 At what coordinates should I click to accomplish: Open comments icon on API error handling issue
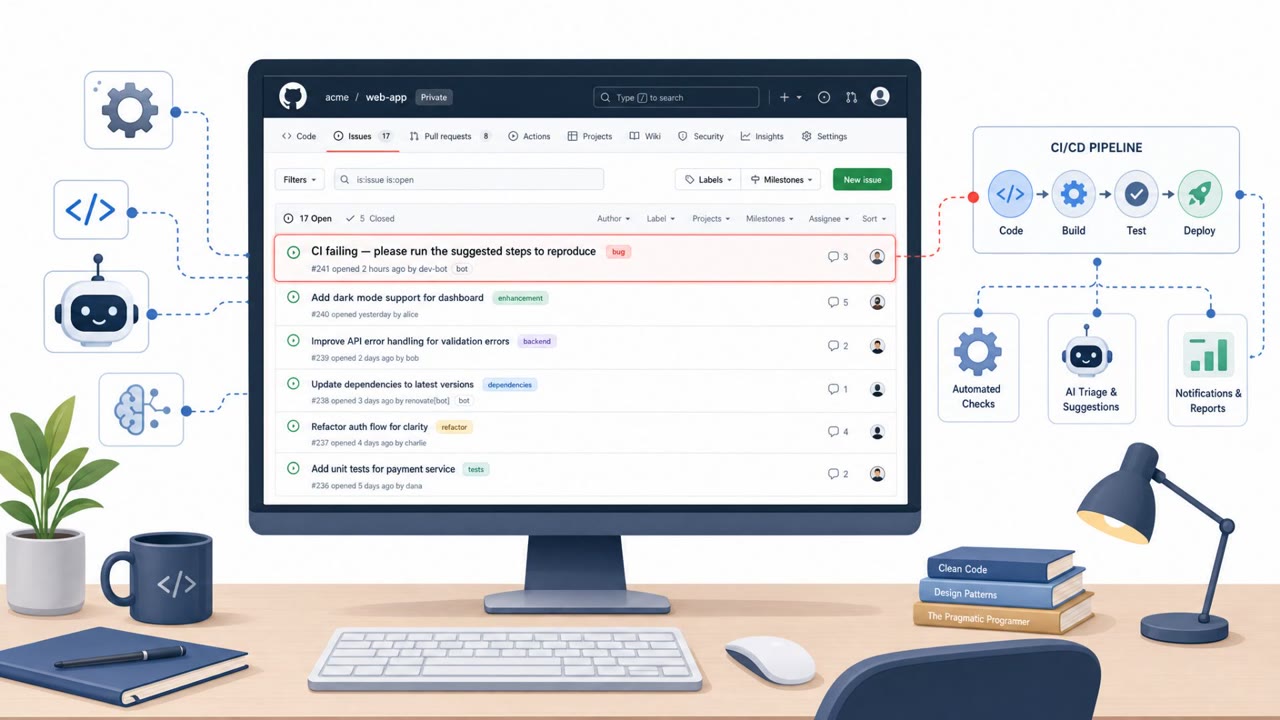pyautogui.click(x=833, y=346)
